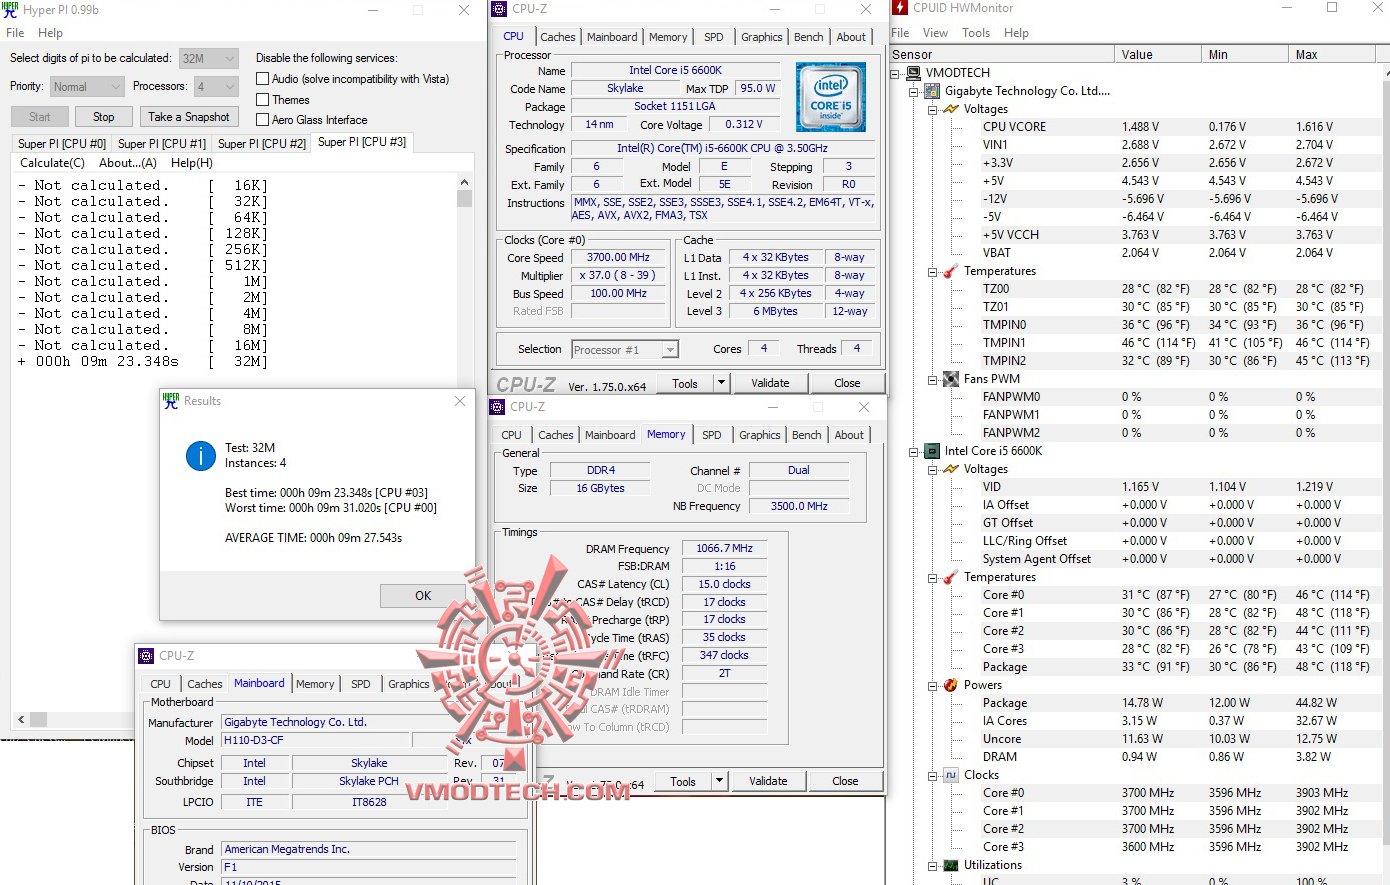Click Close in CPU-Z Memory window

pos(845,781)
